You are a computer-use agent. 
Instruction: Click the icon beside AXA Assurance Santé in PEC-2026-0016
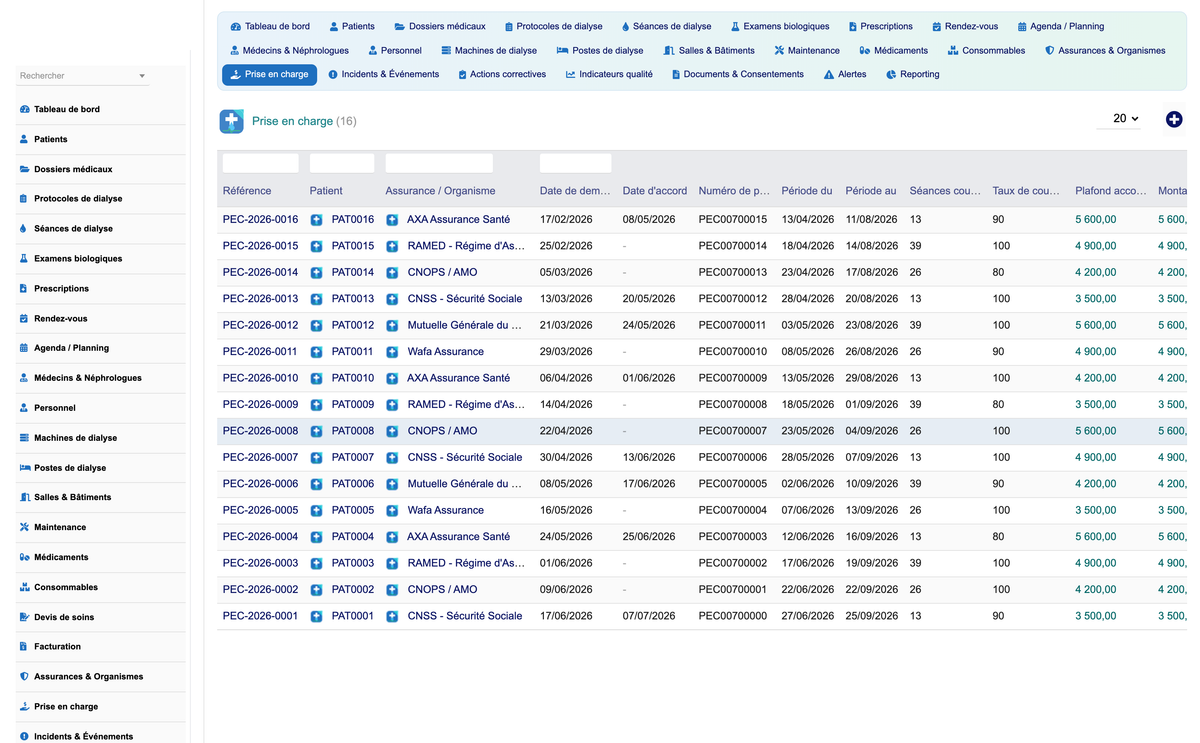coord(392,220)
